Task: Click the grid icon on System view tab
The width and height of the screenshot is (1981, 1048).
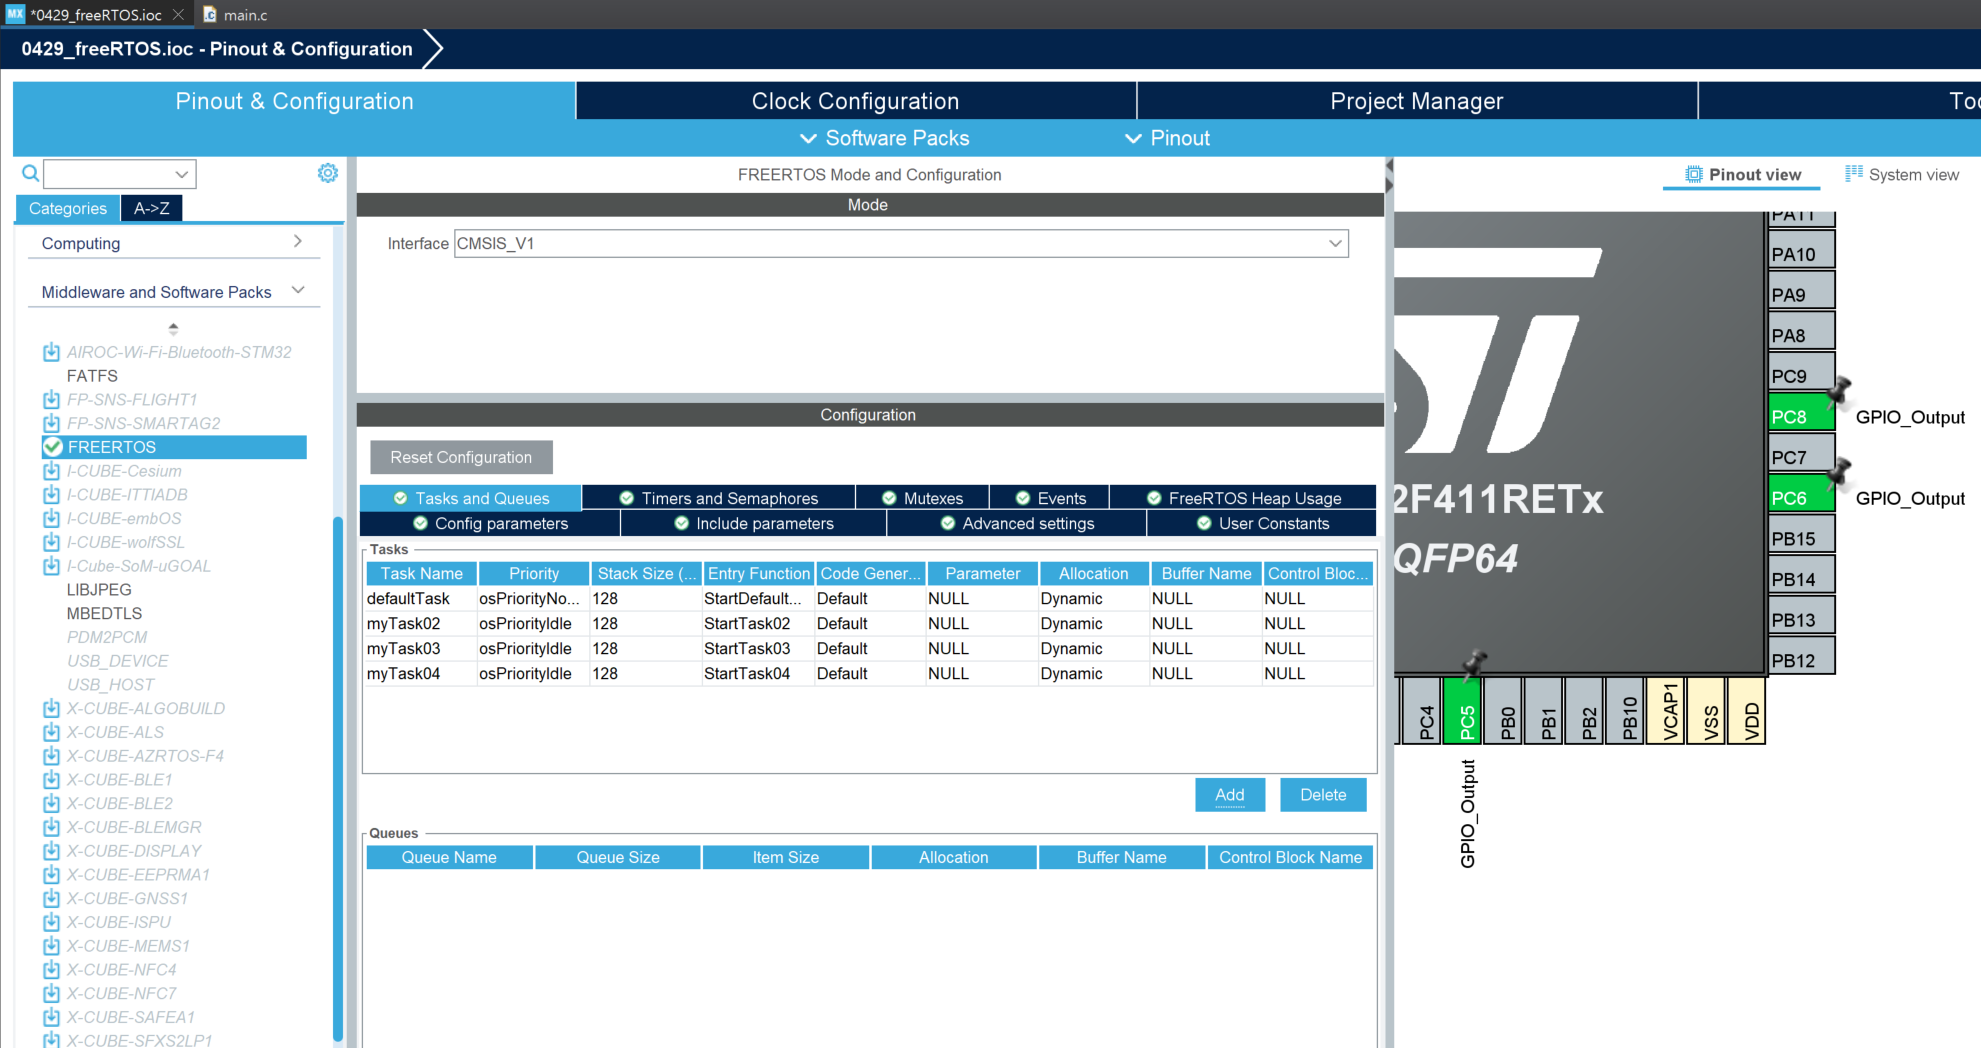Action: coord(1854,174)
